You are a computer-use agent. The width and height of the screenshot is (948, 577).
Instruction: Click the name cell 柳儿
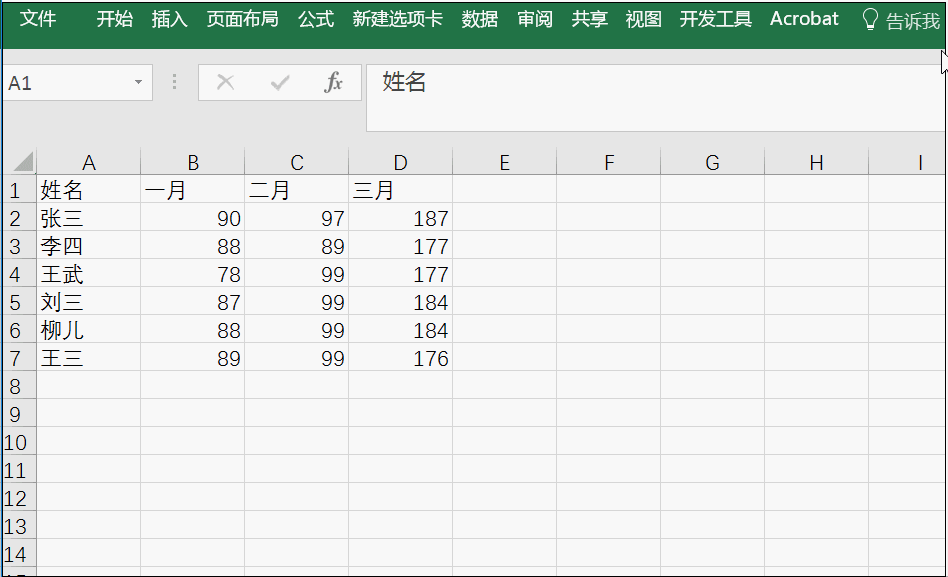(x=88, y=330)
